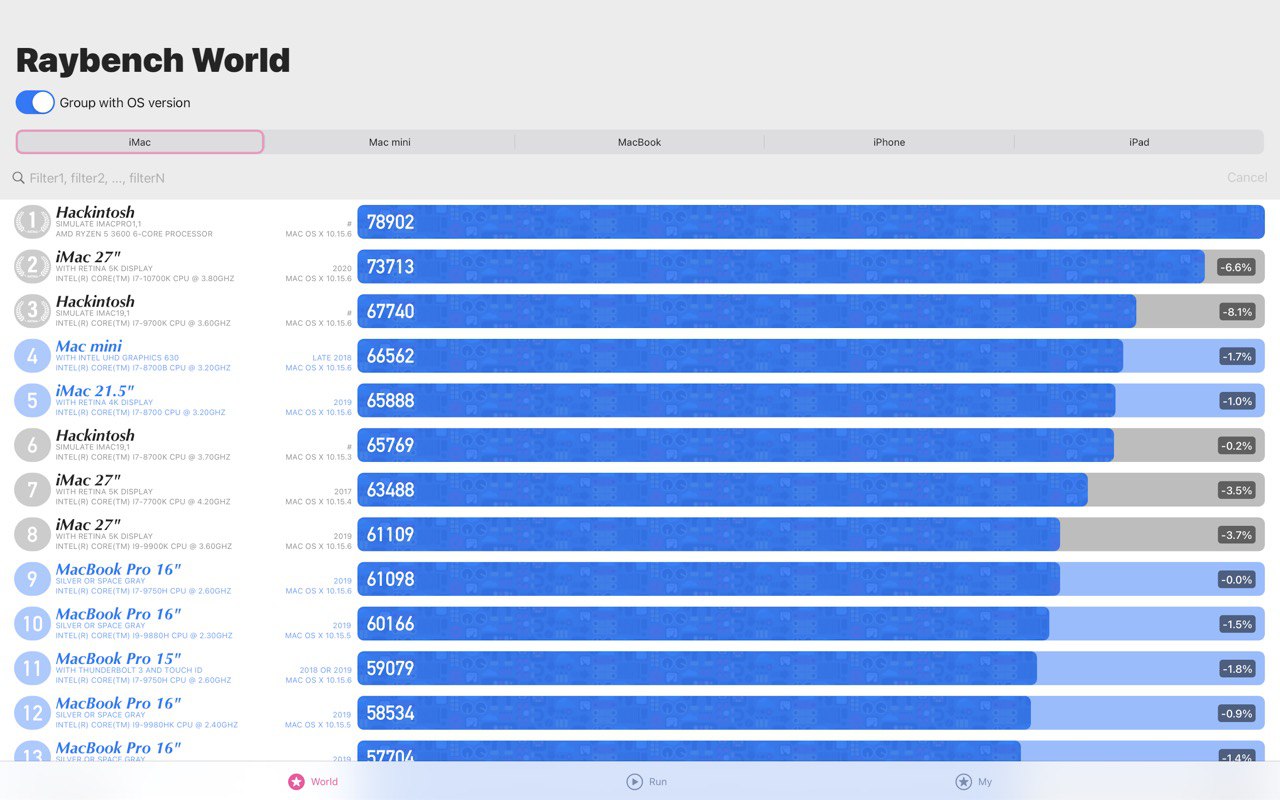Click the 61109 score value
The height and width of the screenshot is (800, 1280).
coord(390,535)
